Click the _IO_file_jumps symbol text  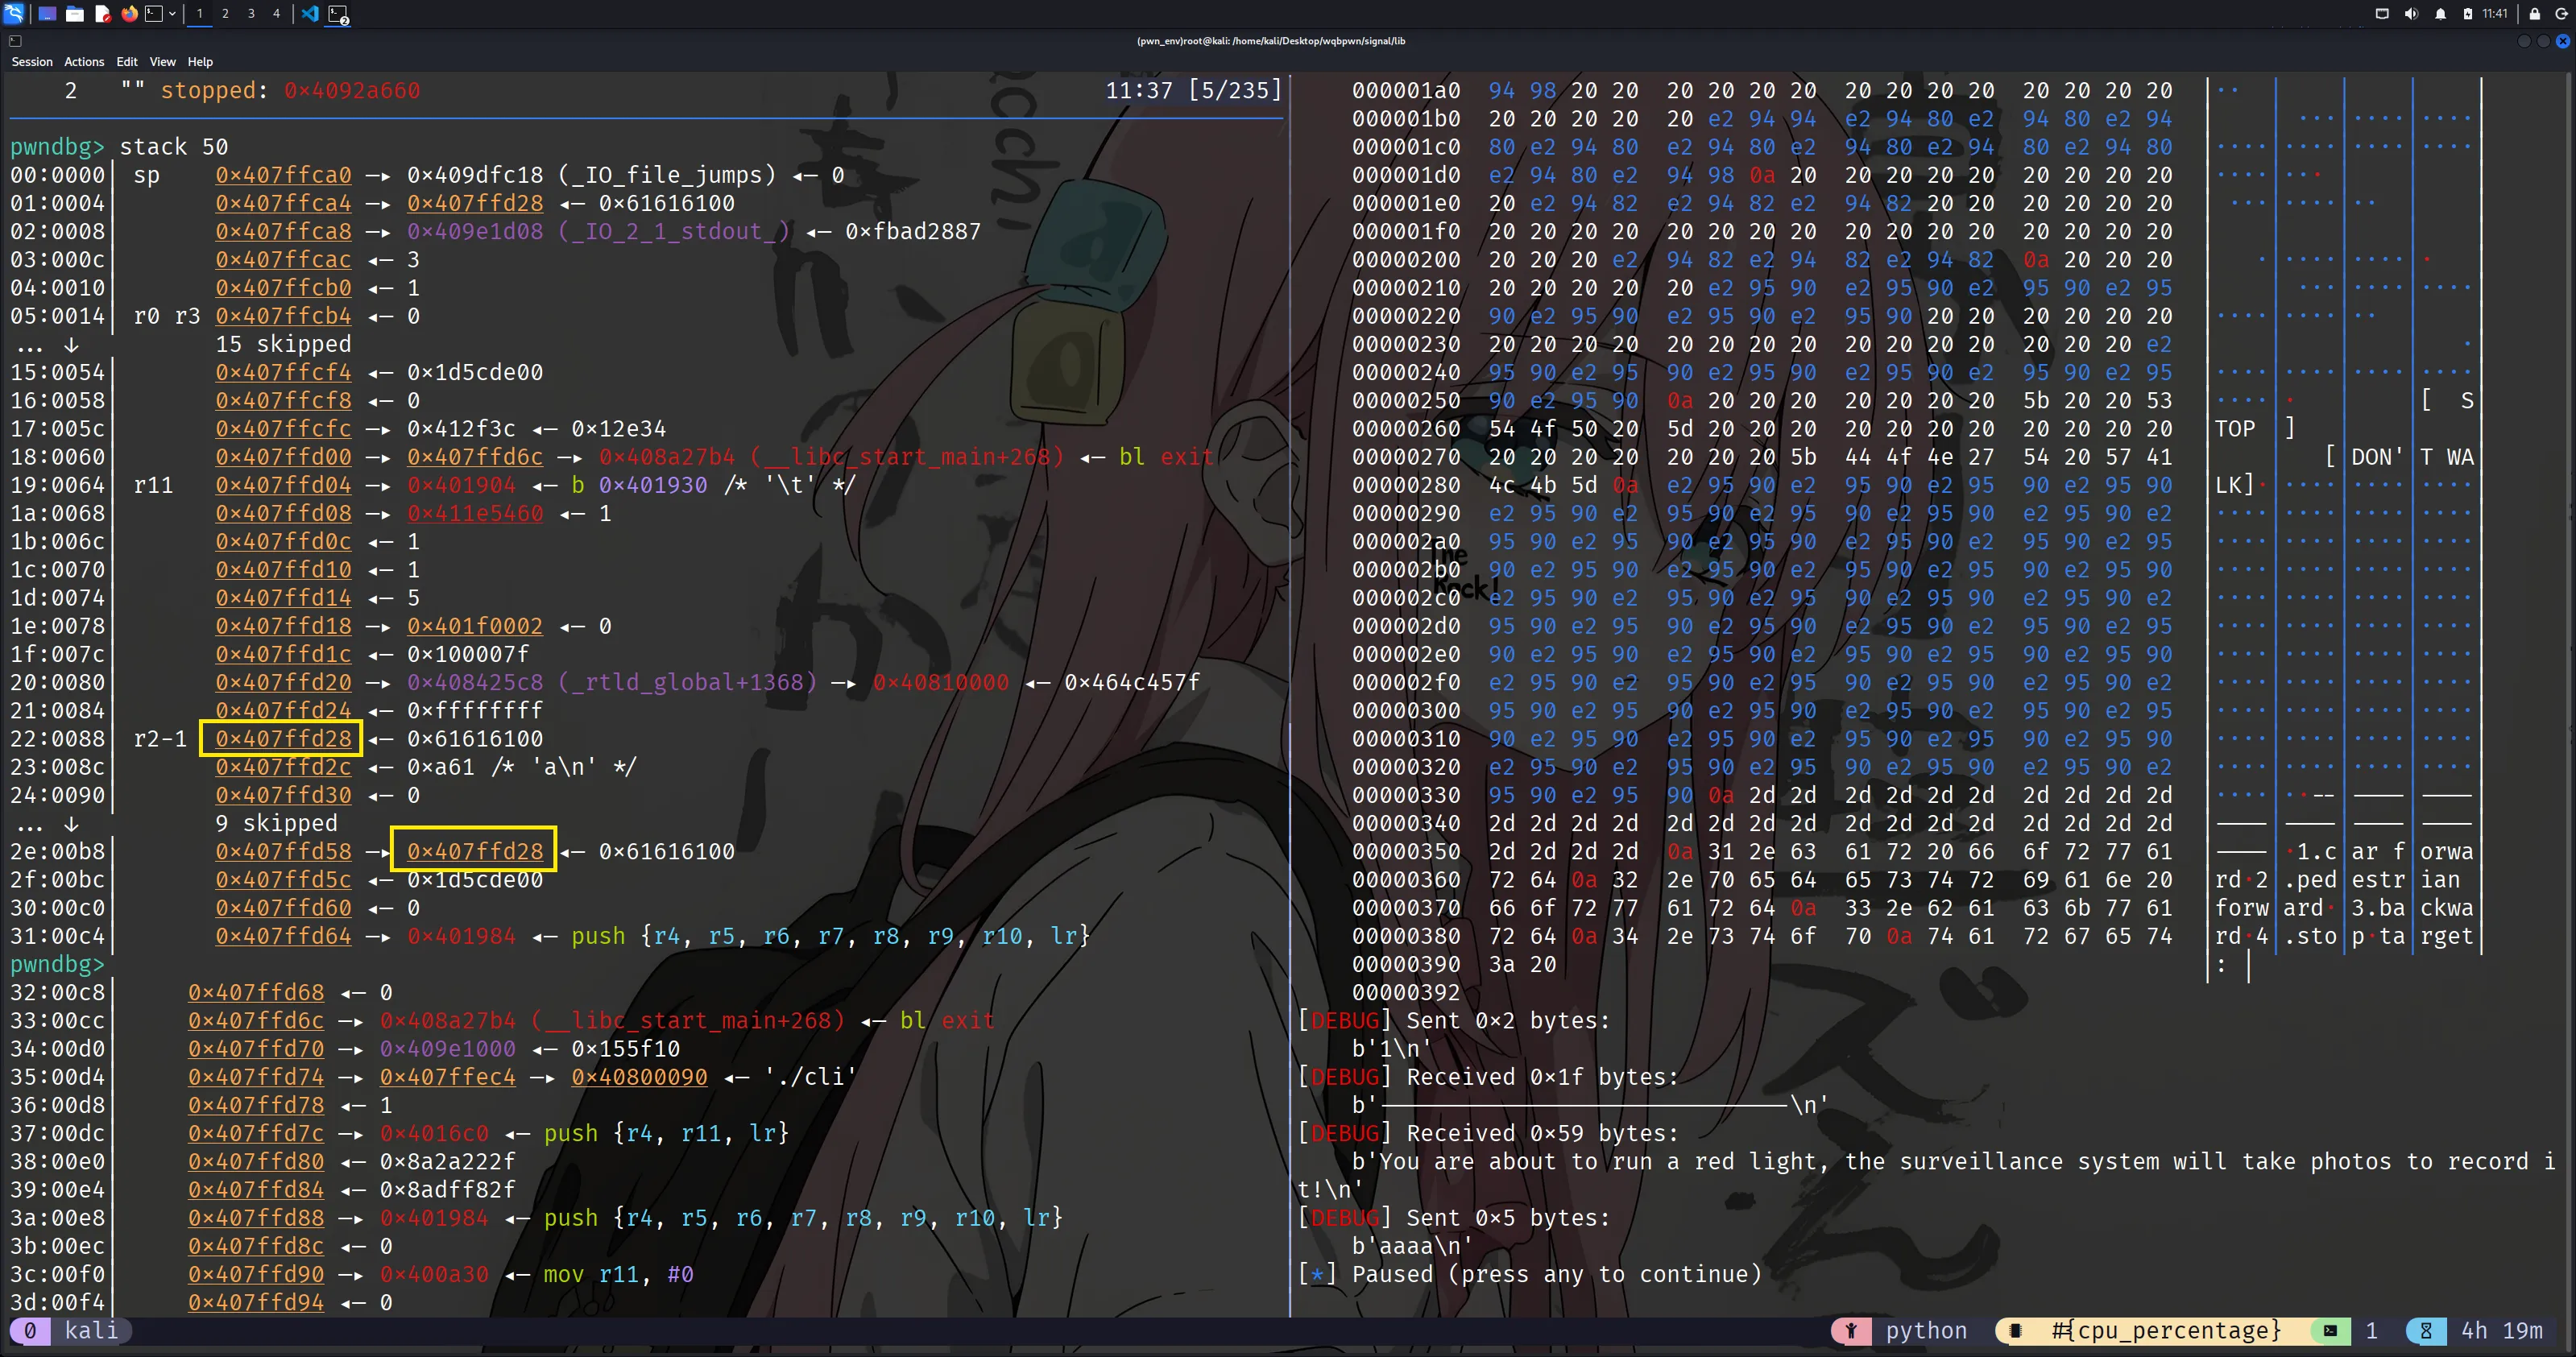[x=667, y=175]
